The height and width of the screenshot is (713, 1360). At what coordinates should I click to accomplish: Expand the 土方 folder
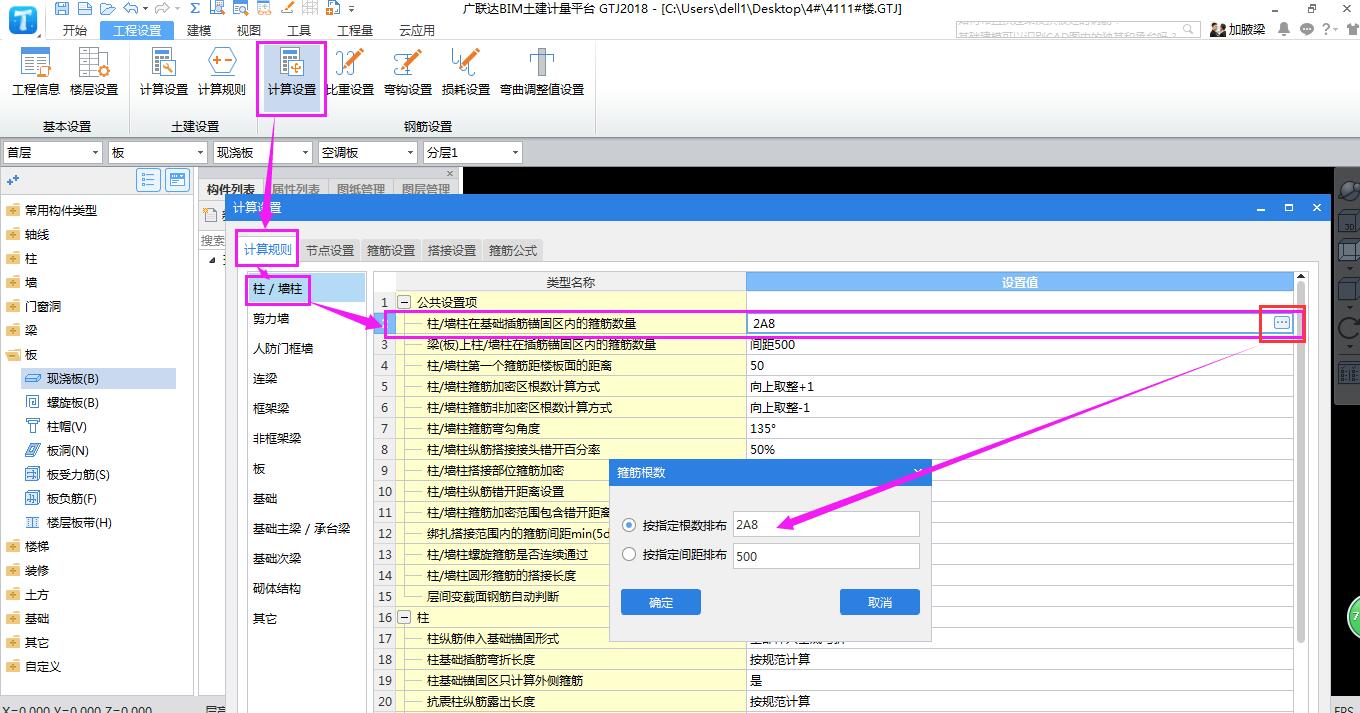12,595
